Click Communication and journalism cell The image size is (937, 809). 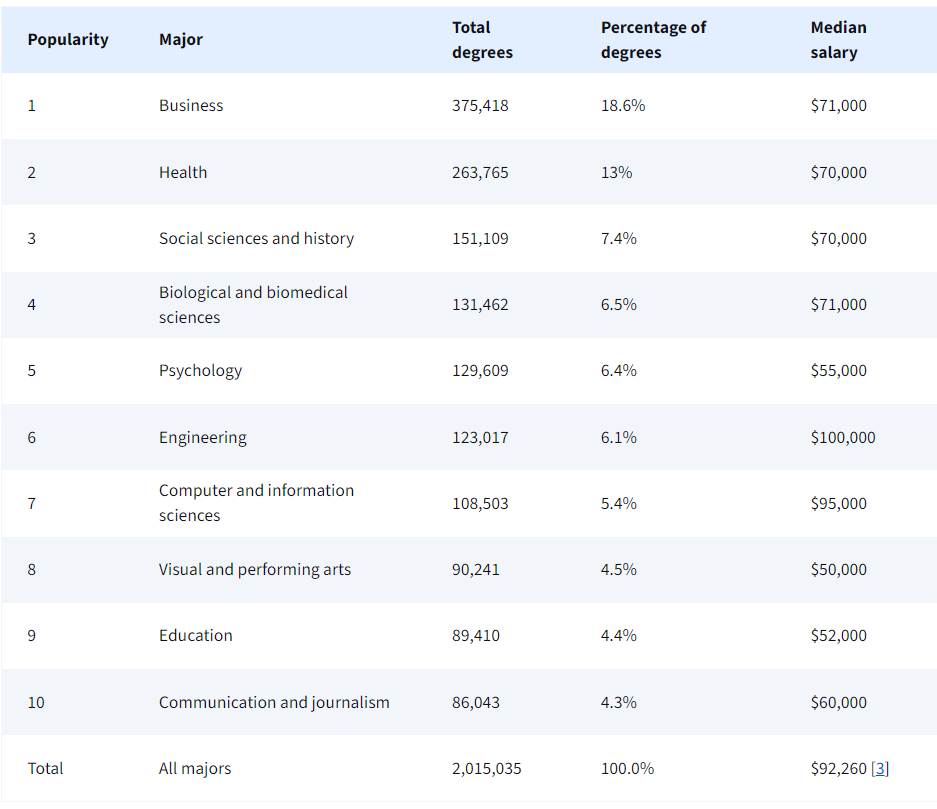274,703
